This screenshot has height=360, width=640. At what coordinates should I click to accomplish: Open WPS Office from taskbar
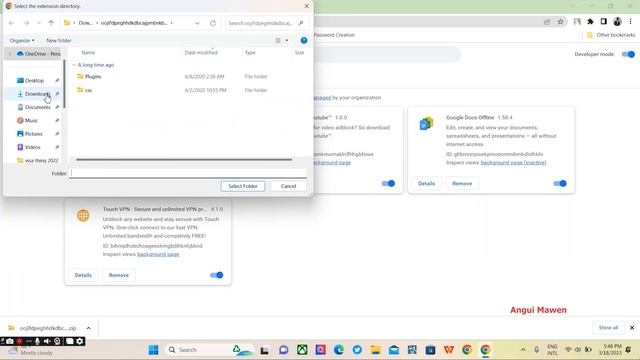click(449, 350)
